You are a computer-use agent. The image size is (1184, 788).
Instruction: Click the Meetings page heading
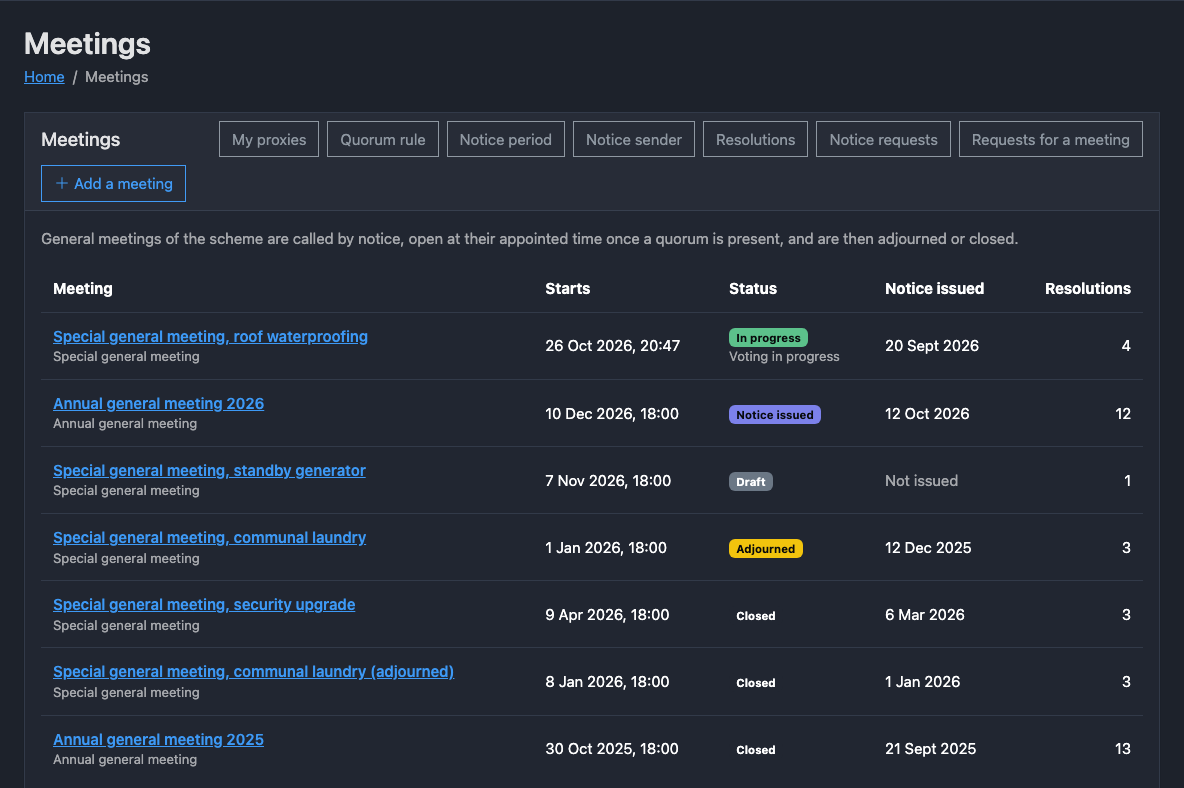pyautogui.click(x=88, y=44)
